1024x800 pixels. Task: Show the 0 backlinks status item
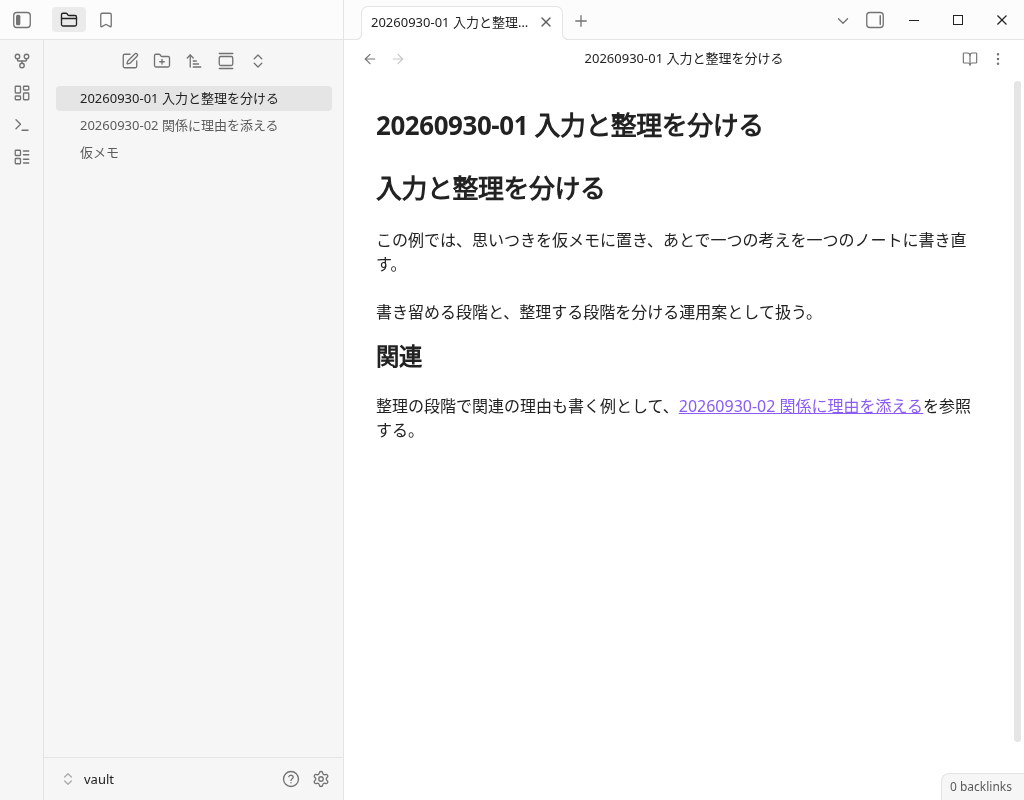pos(980,786)
